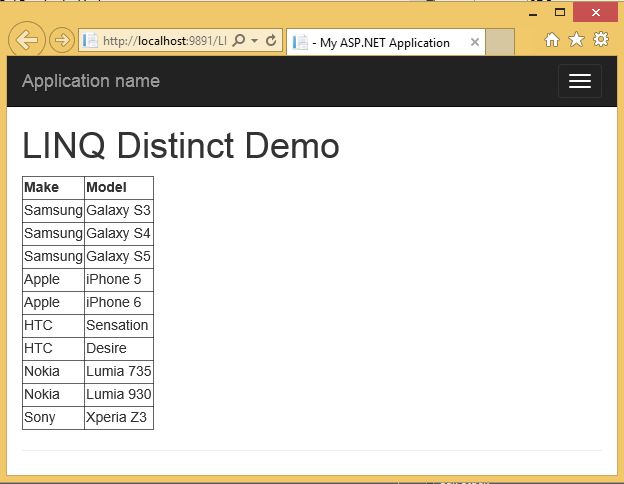Toggle the hamburger navigation menu
The image size is (624, 484).
[580, 81]
